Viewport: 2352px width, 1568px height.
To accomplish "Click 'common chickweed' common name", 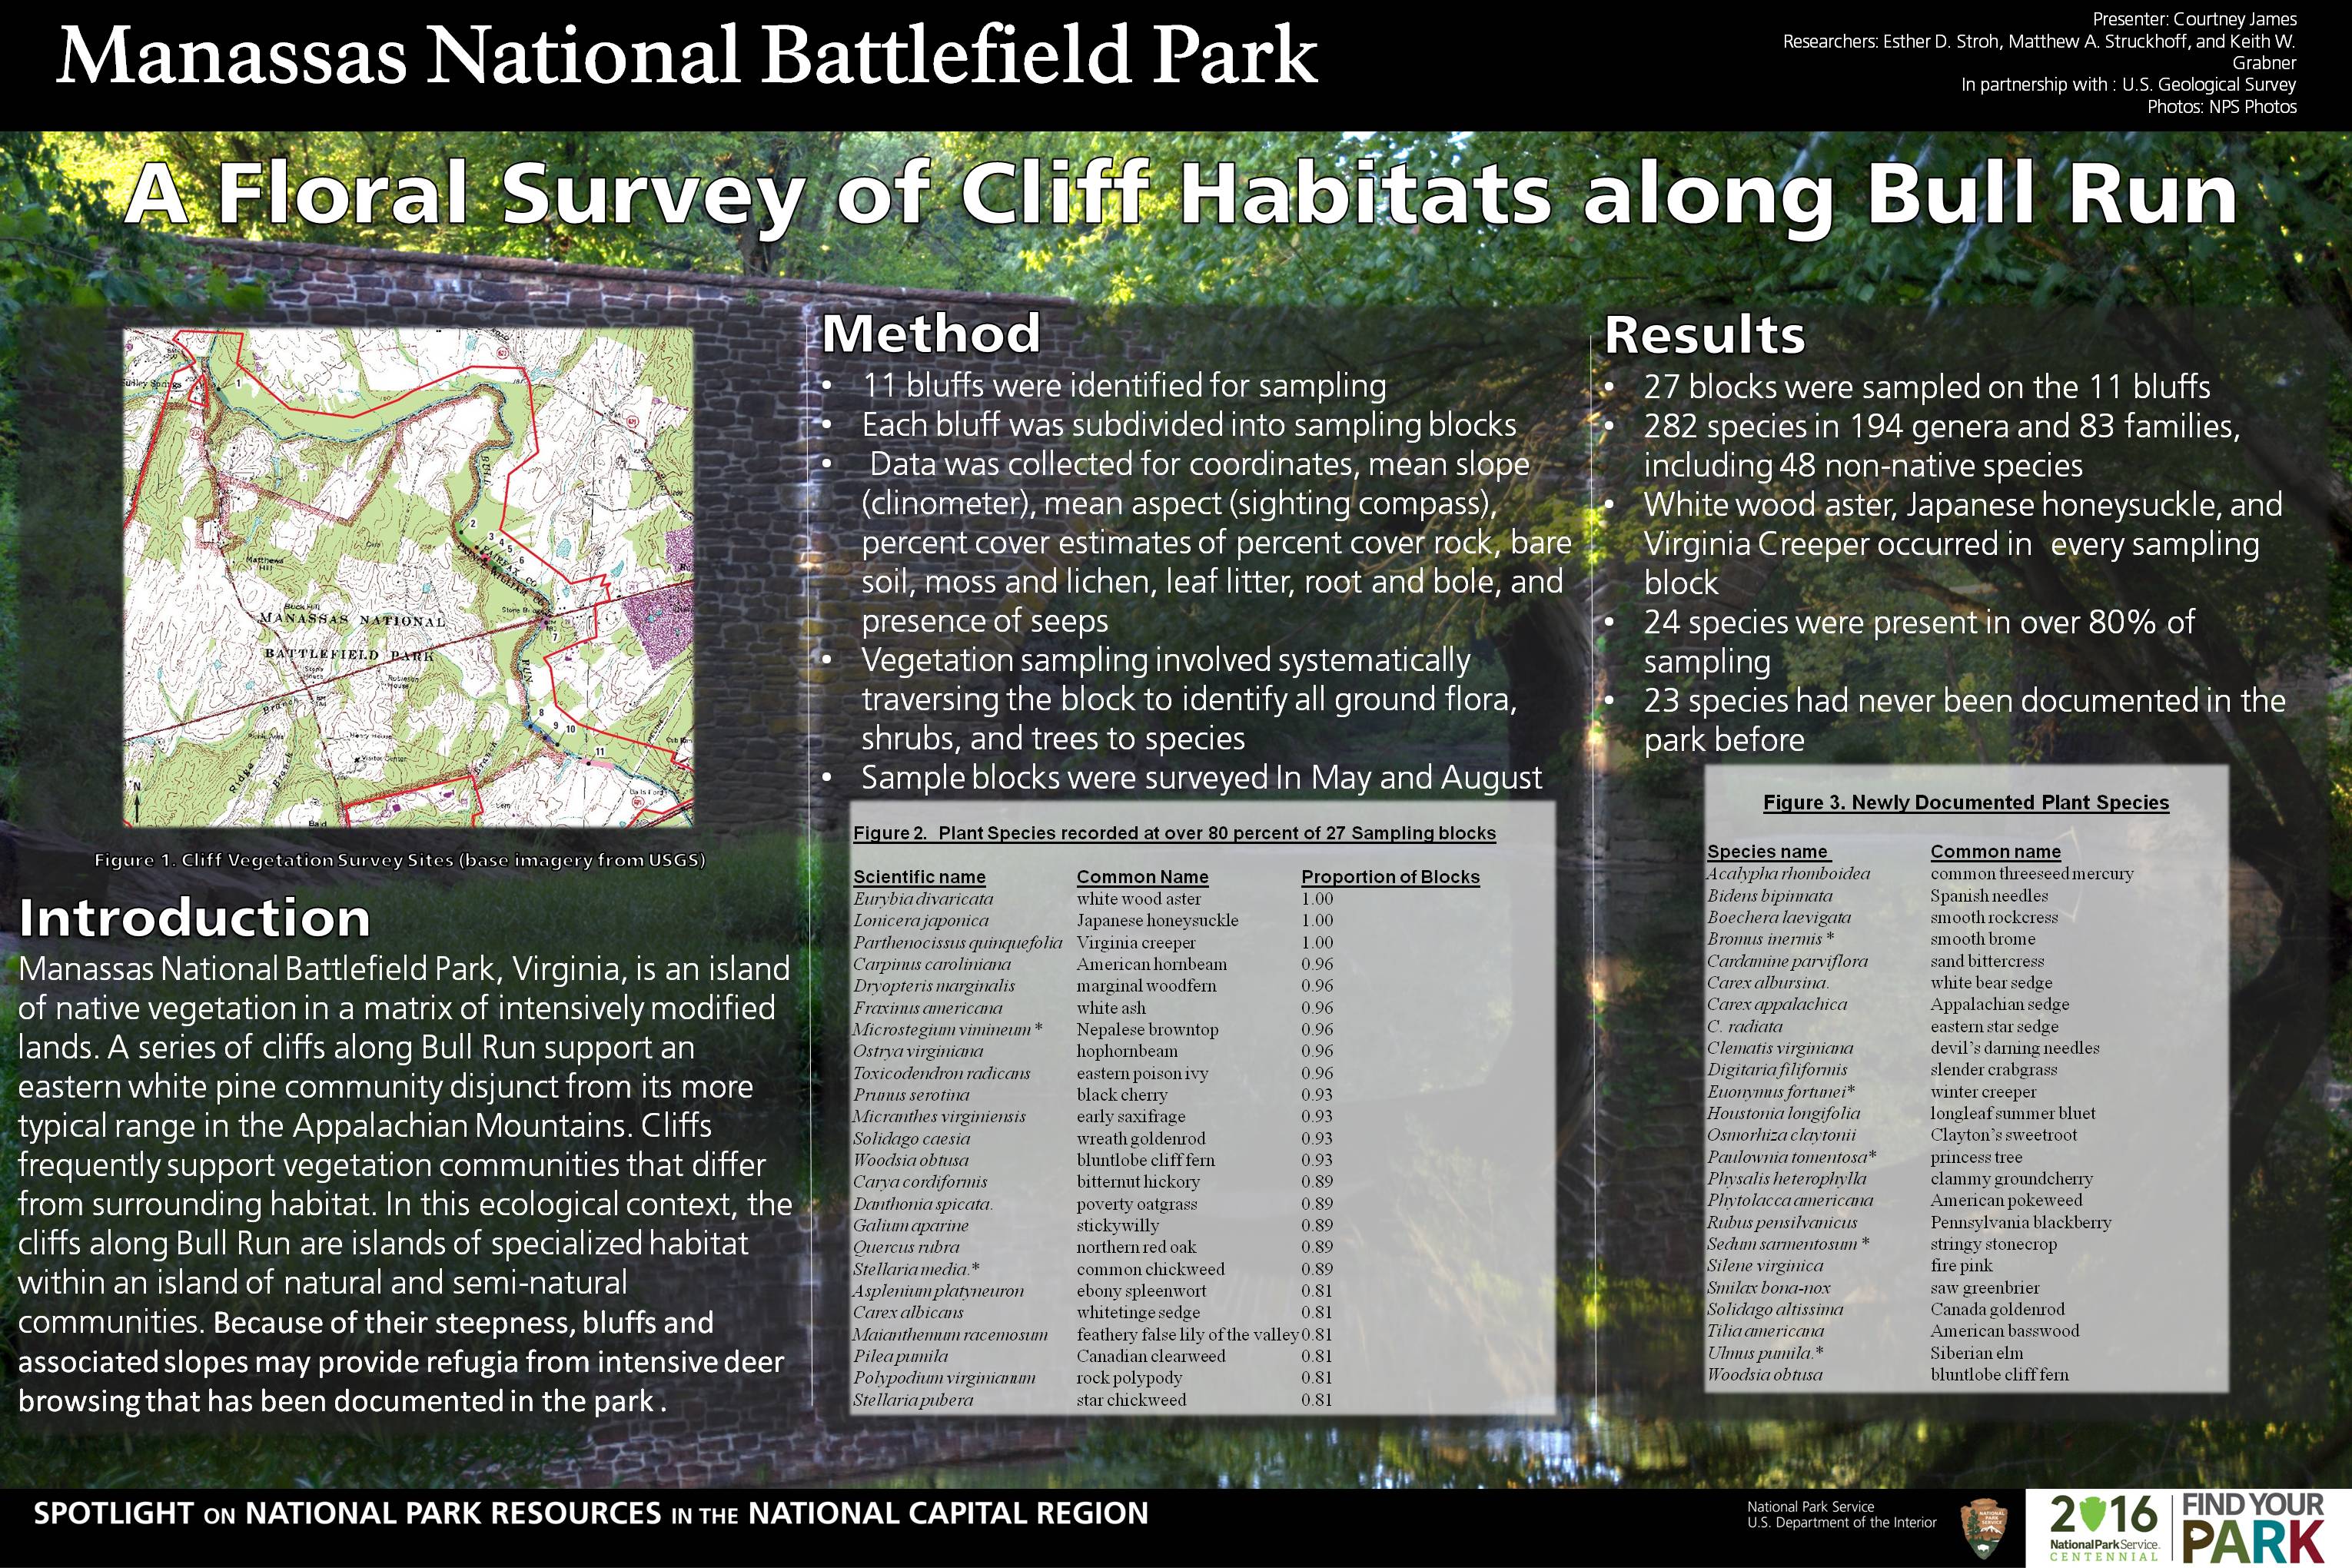I will 1150,1270.
